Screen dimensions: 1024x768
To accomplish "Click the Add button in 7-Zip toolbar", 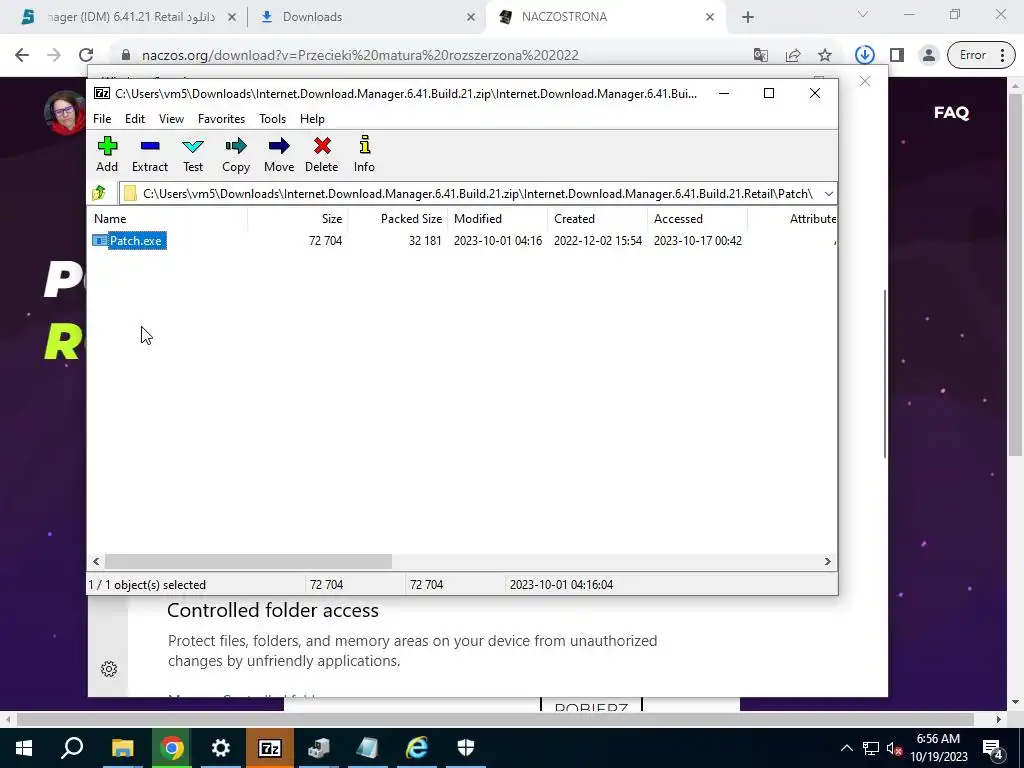I will point(107,154).
